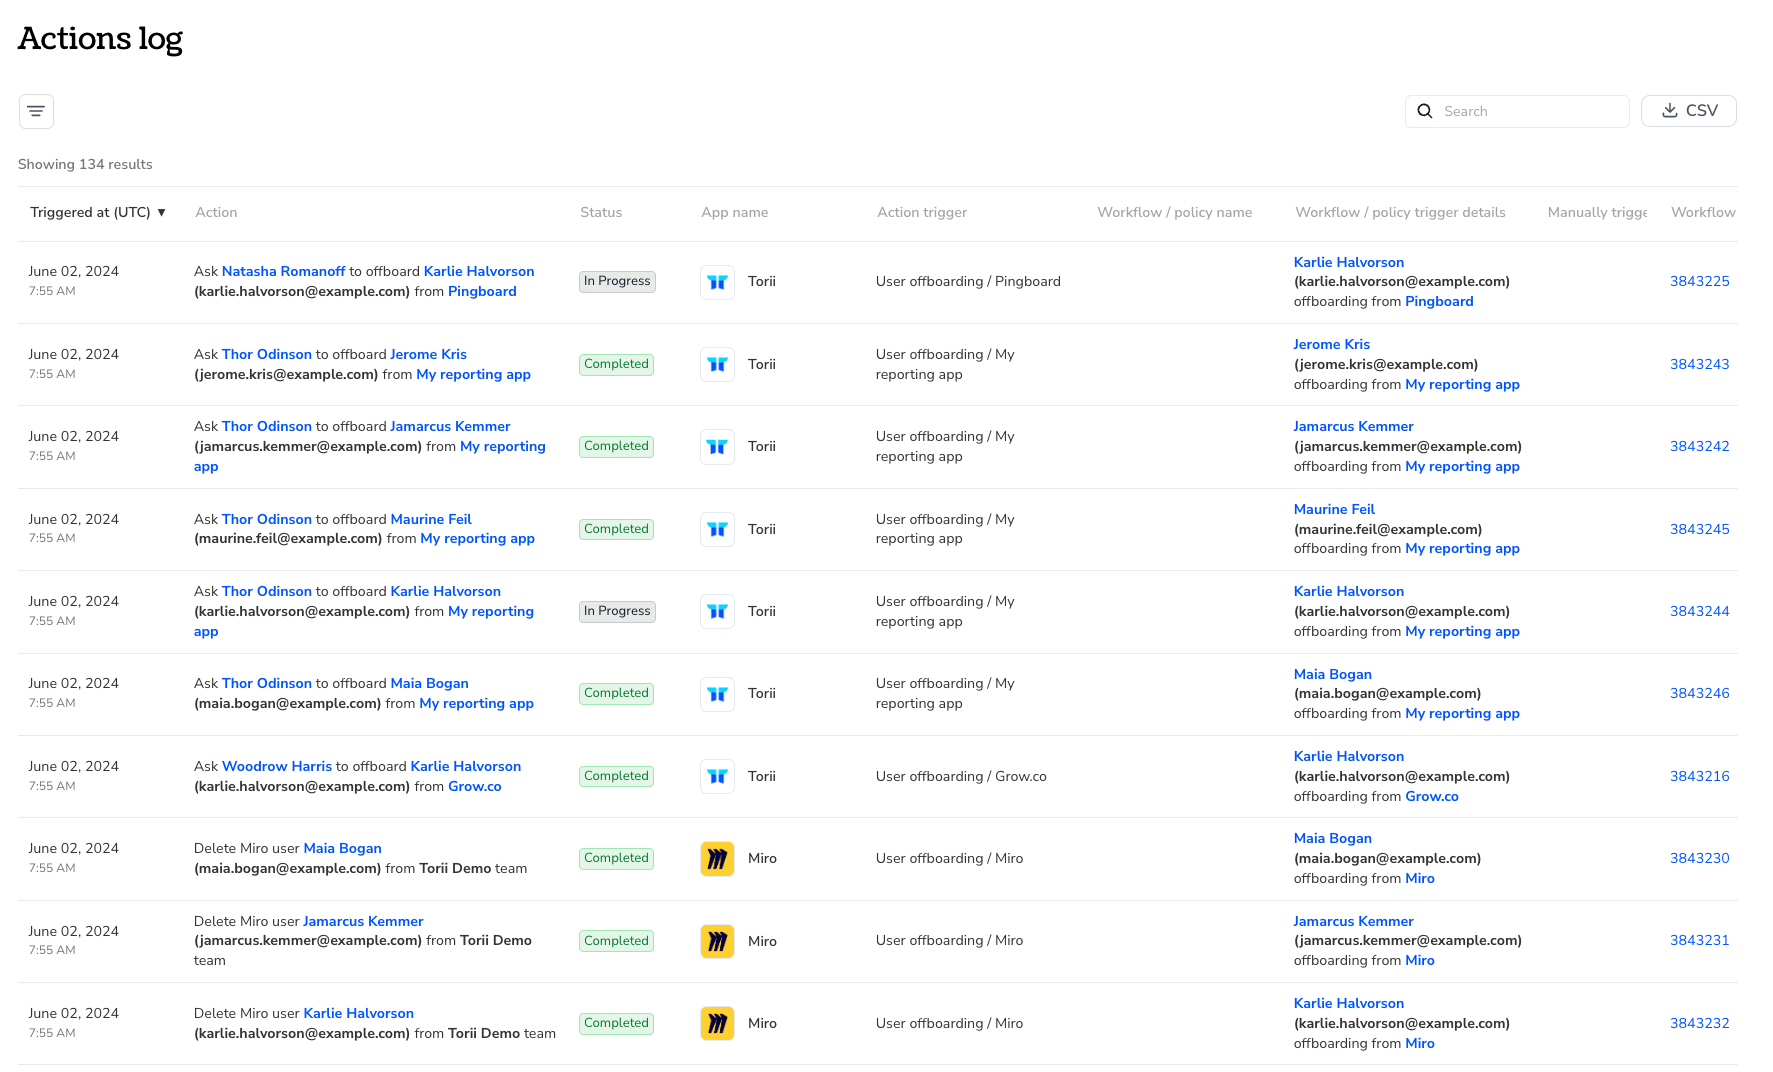Click 'User offboarding / Grow.co' trigger text
This screenshot has width=1773, height=1072.
click(x=961, y=776)
